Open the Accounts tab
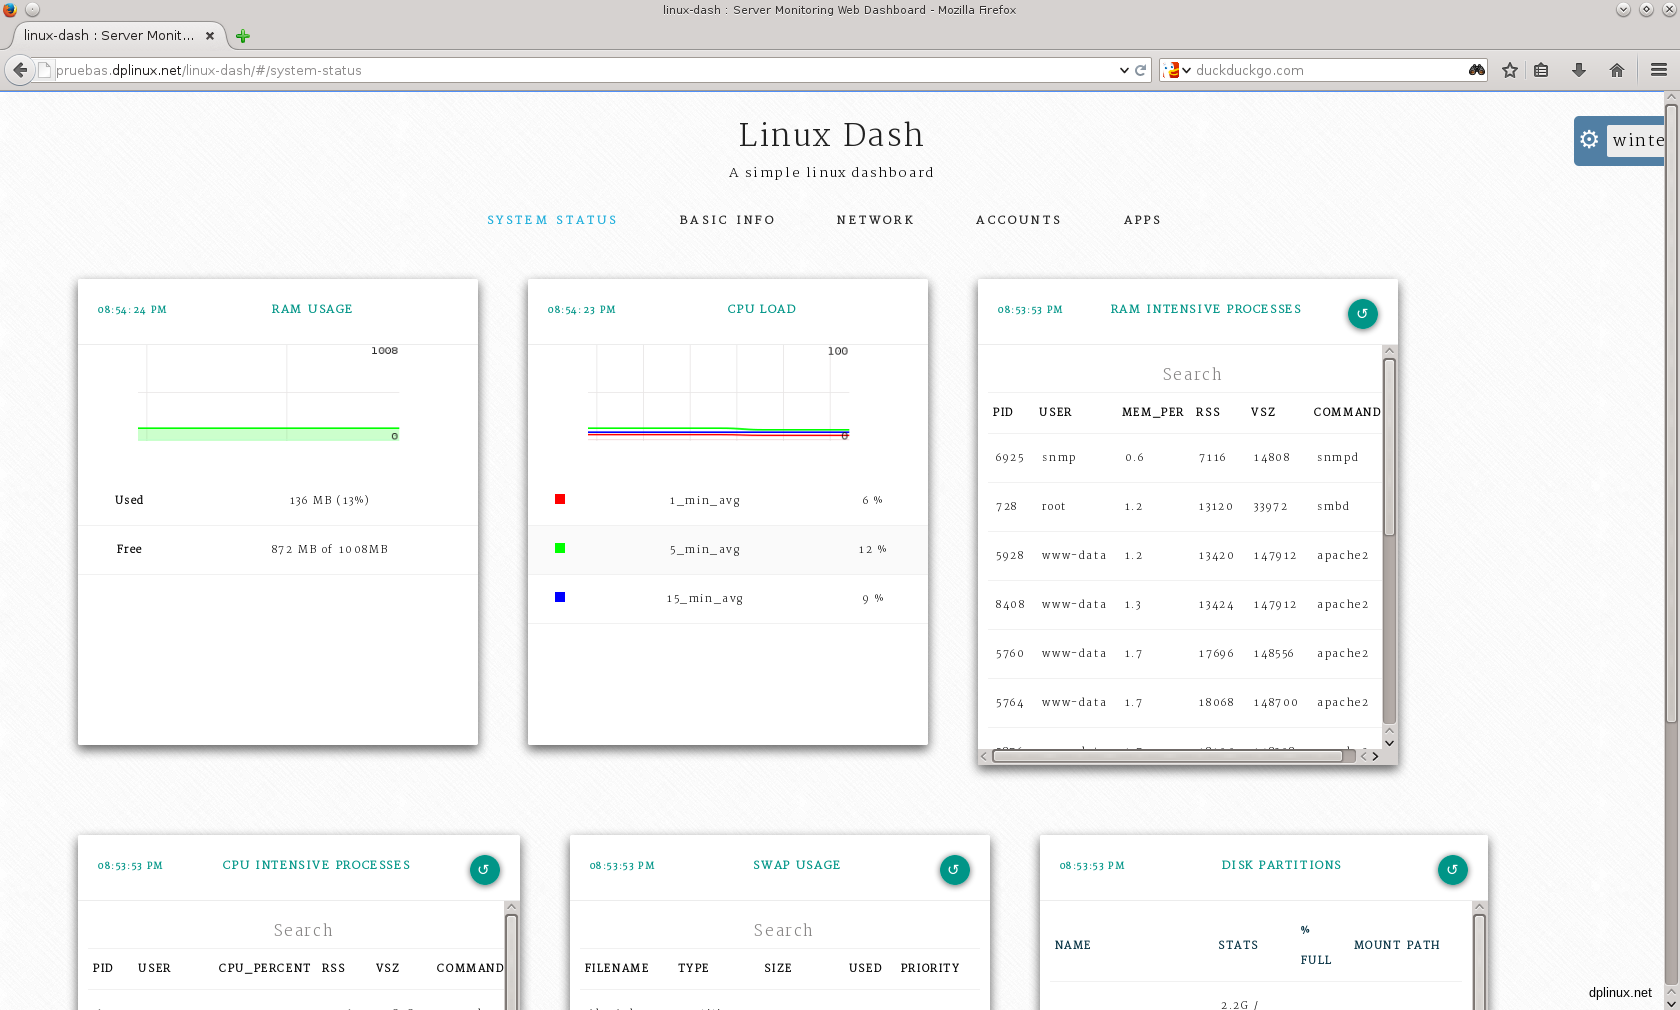The image size is (1680, 1010). tap(1018, 220)
